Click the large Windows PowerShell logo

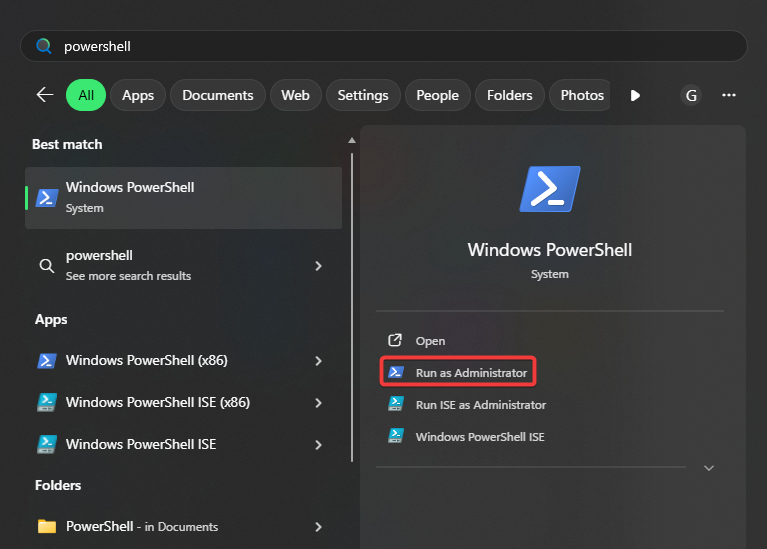(550, 188)
